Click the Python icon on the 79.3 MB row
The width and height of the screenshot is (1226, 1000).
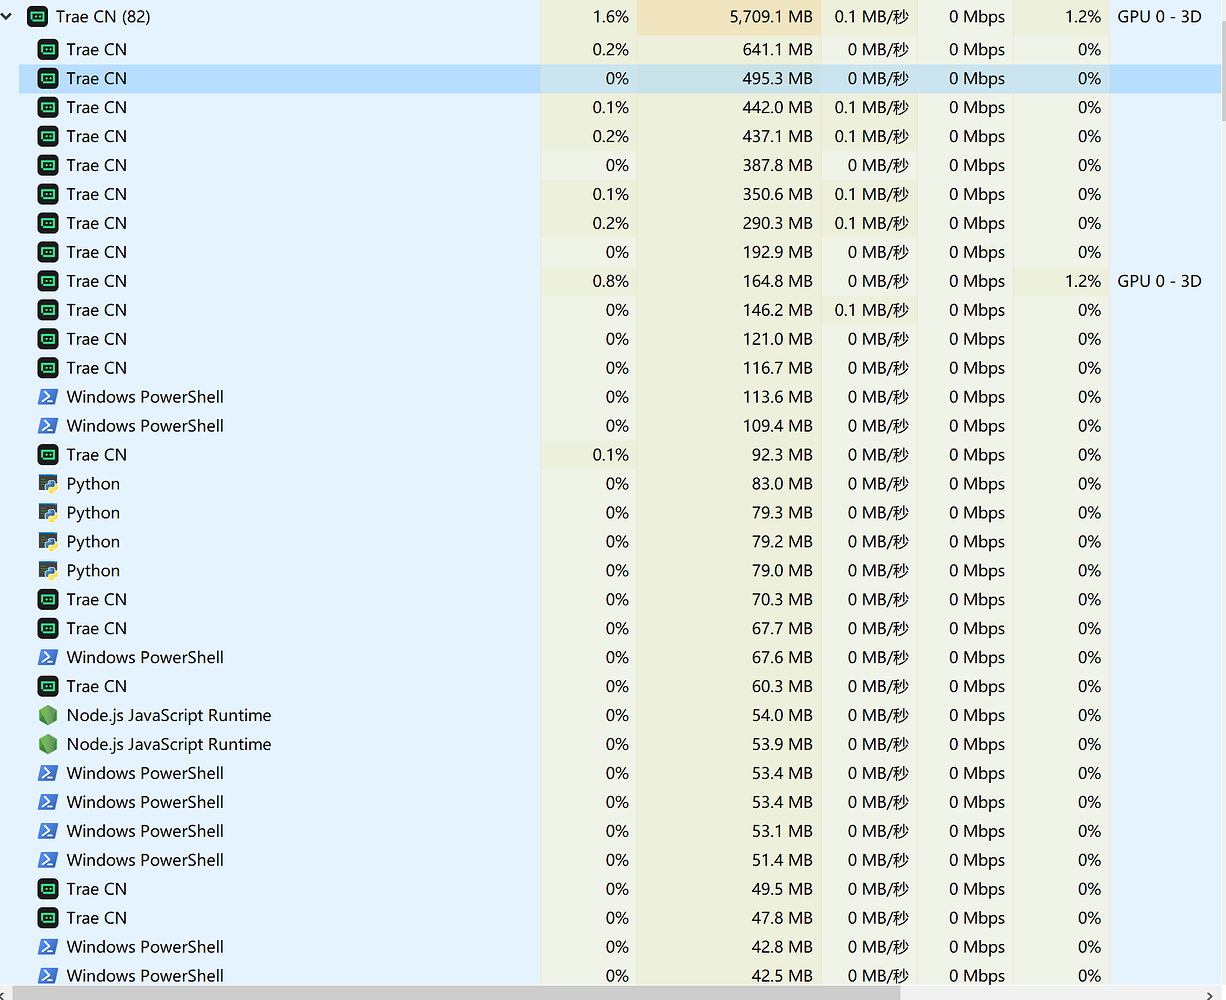pyautogui.click(x=48, y=513)
